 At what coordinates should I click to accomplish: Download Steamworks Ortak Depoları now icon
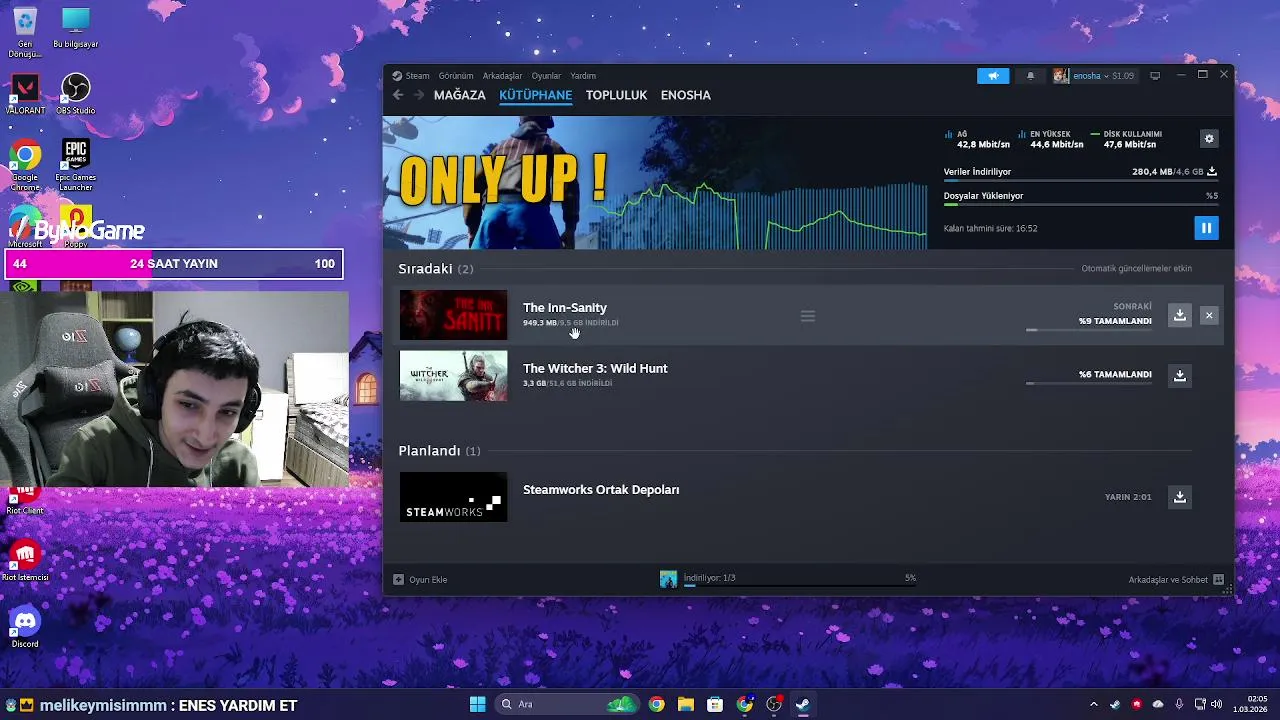pyautogui.click(x=1180, y=497)
